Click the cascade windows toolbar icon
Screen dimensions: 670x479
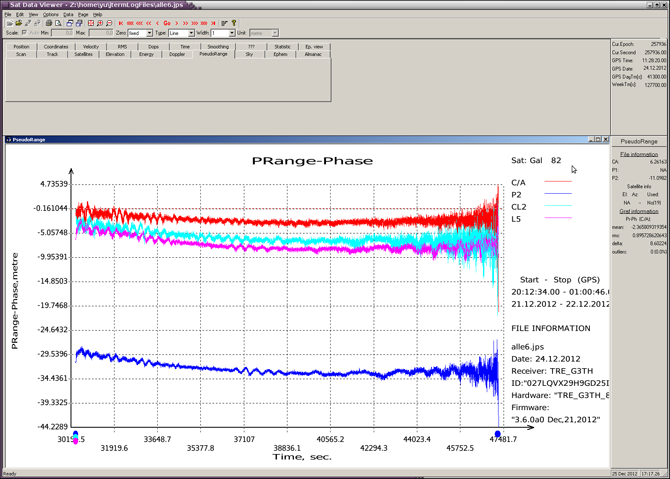[x=70, y=23]
